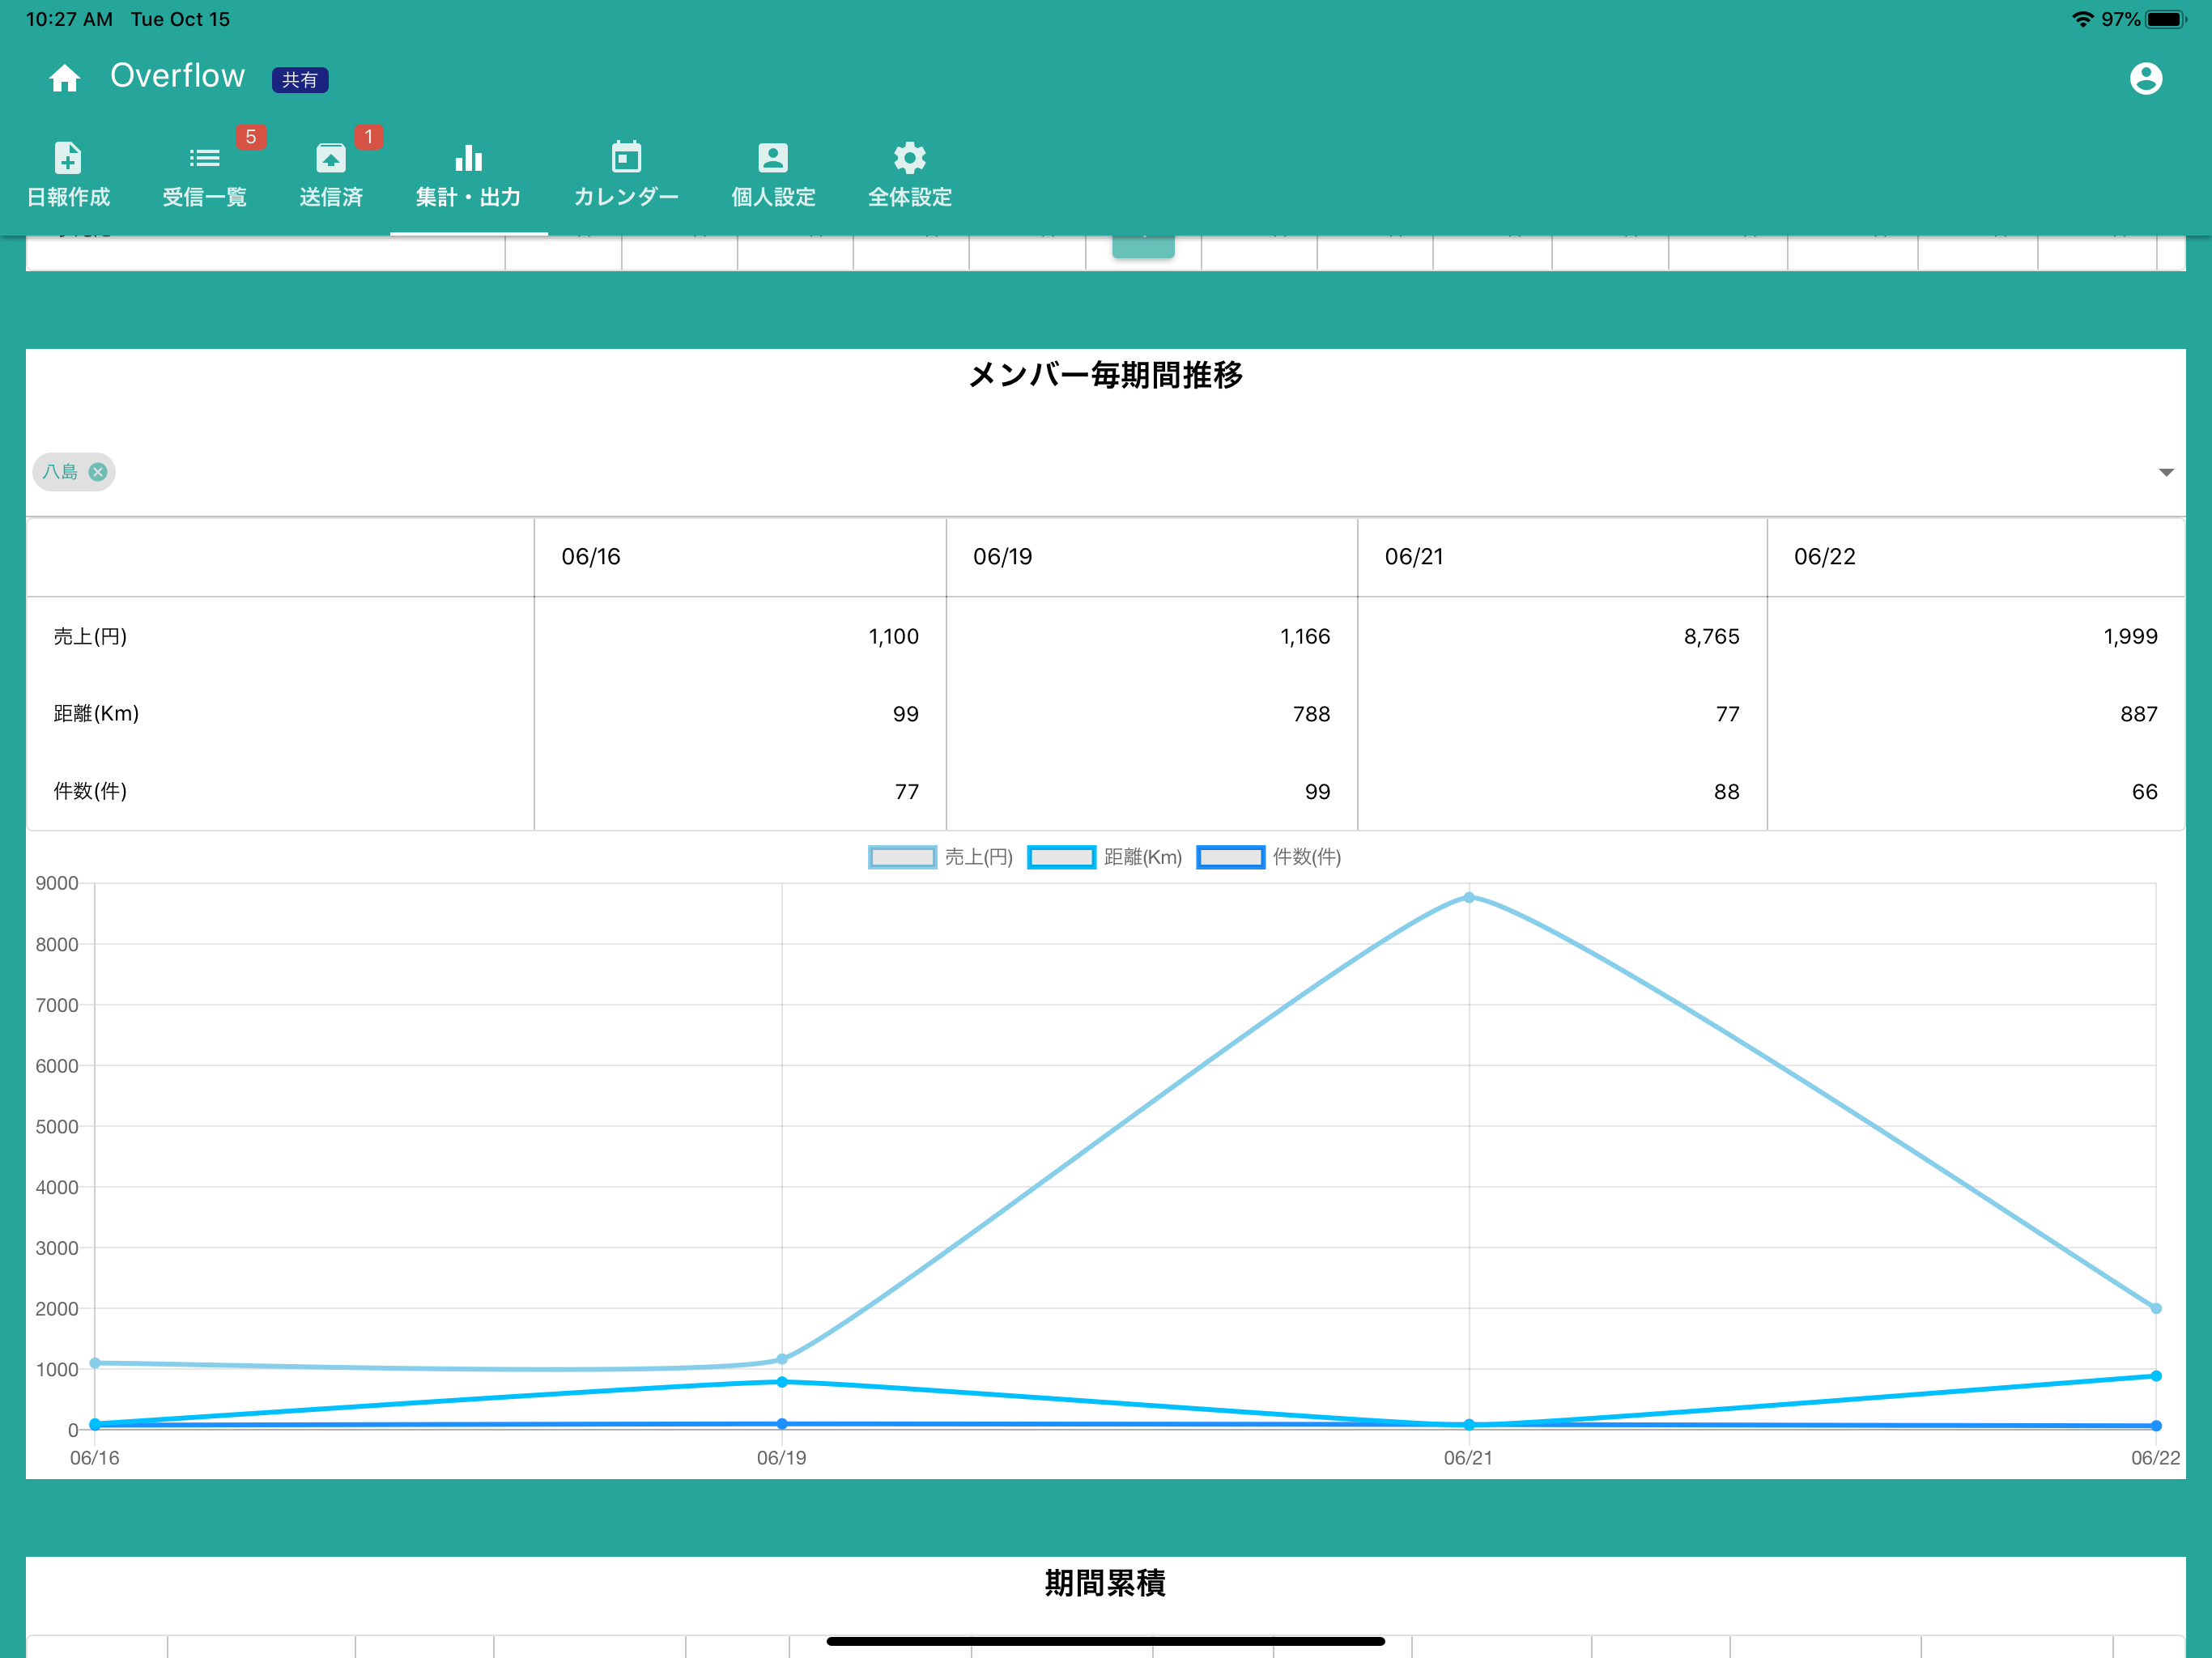Click the 06/21 sales peak data point
Screen dimensions: 2212x1658
(1468, 897)
